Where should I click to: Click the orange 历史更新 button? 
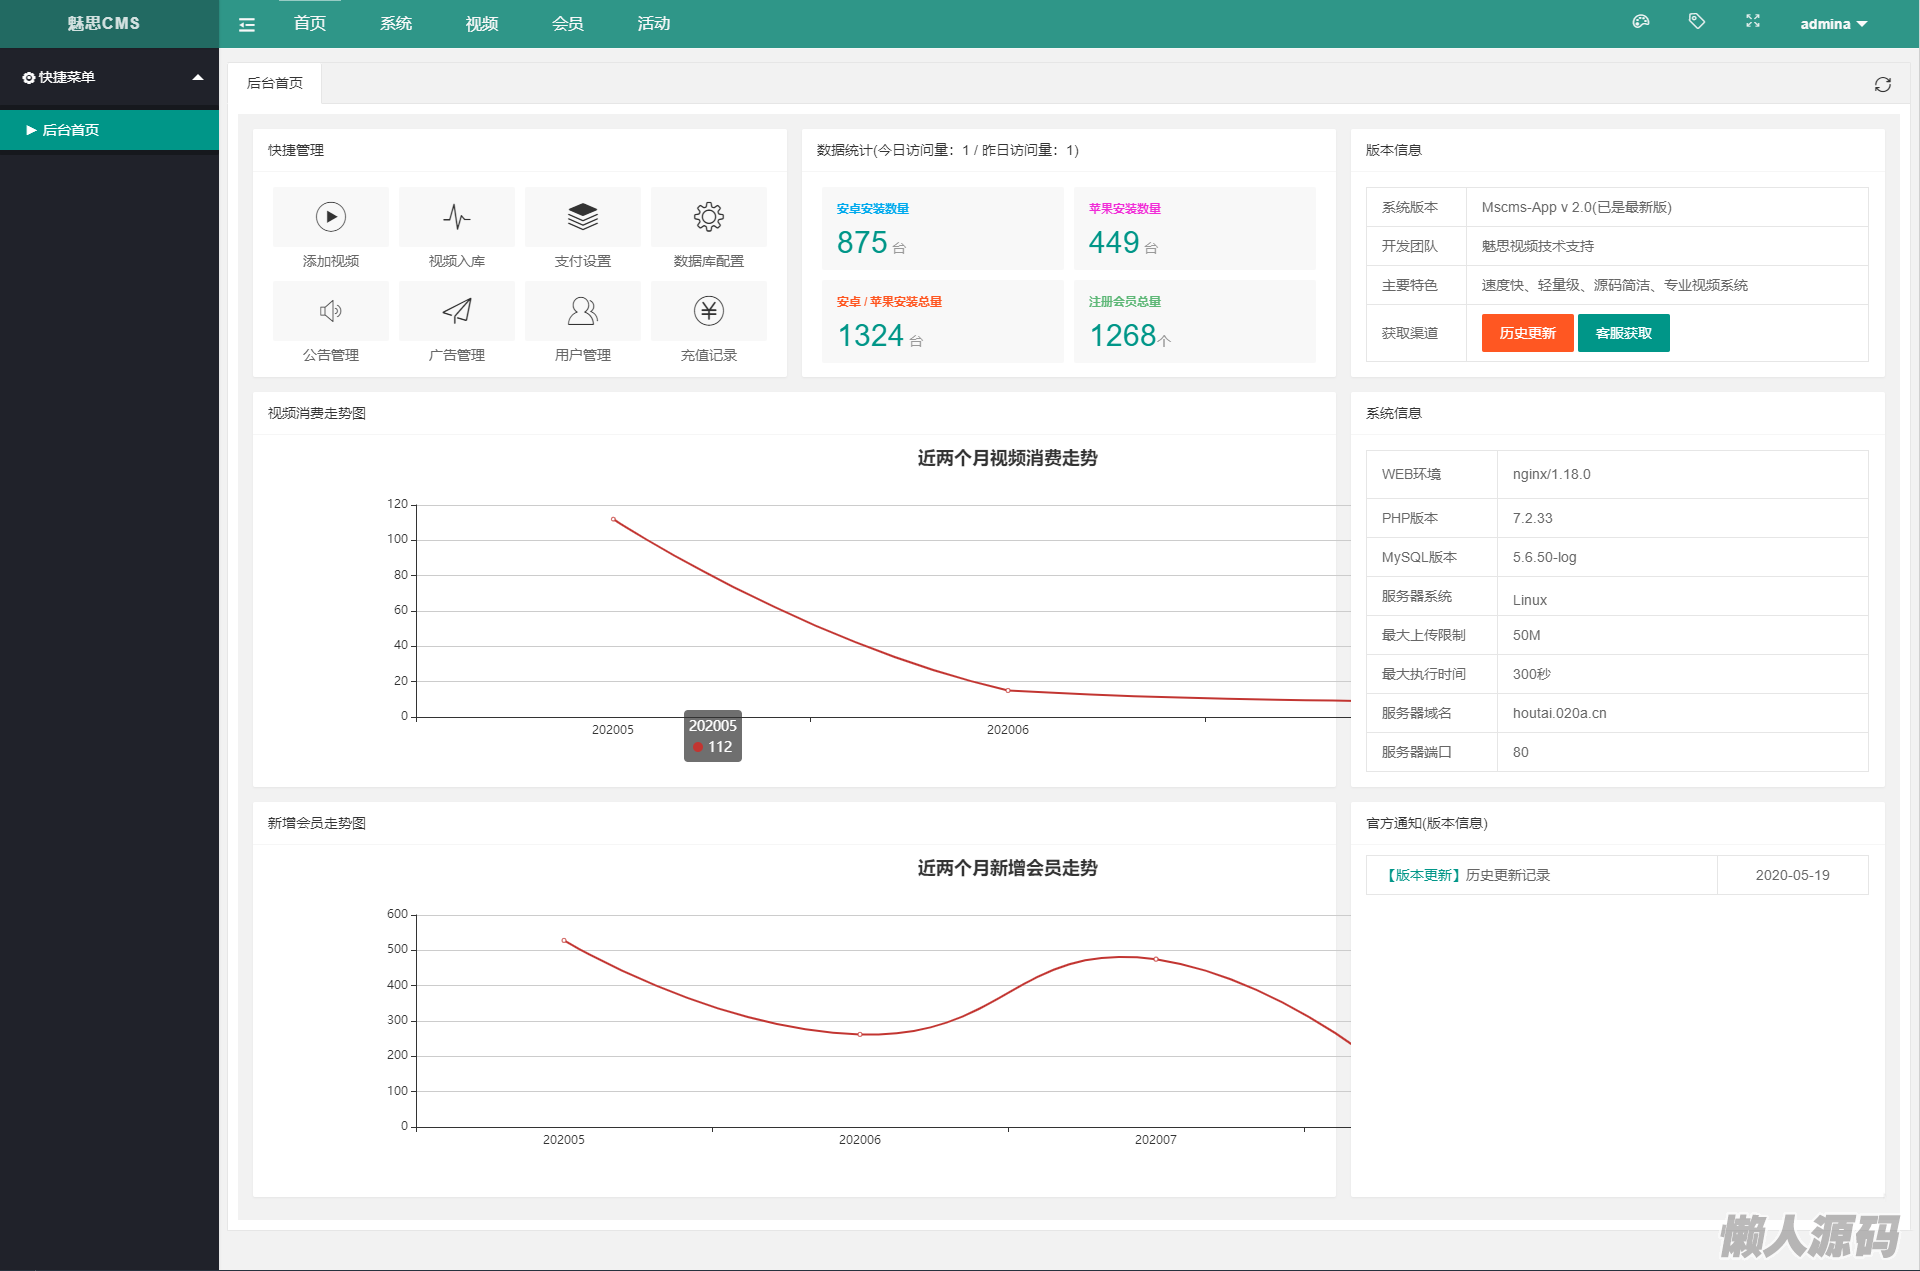(x=1527, y=333)
